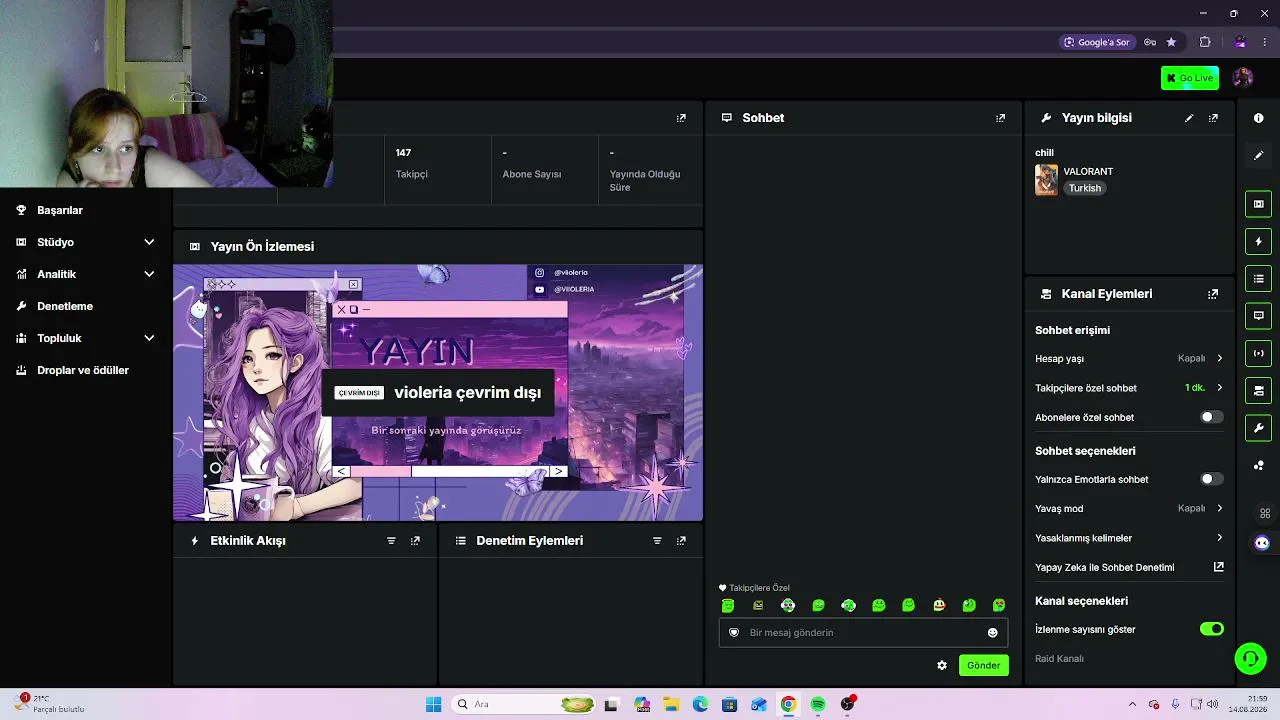Open Etkinlik Akışı filter options

[x=391, y=541]
